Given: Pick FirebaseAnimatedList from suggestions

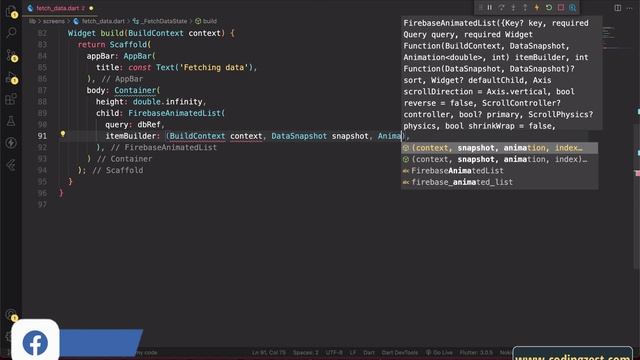Looking at the screenshot, I should tap(500, 171).
